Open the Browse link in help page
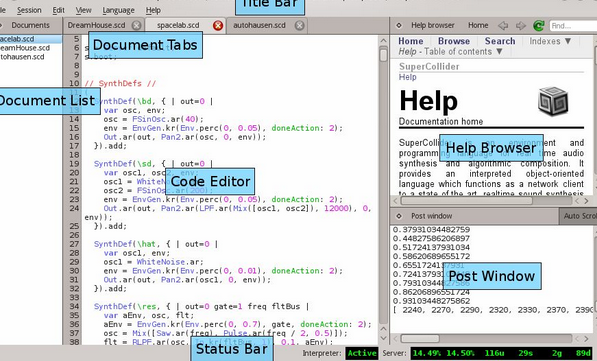The image size is (597, 361). [x=454, y=41]
